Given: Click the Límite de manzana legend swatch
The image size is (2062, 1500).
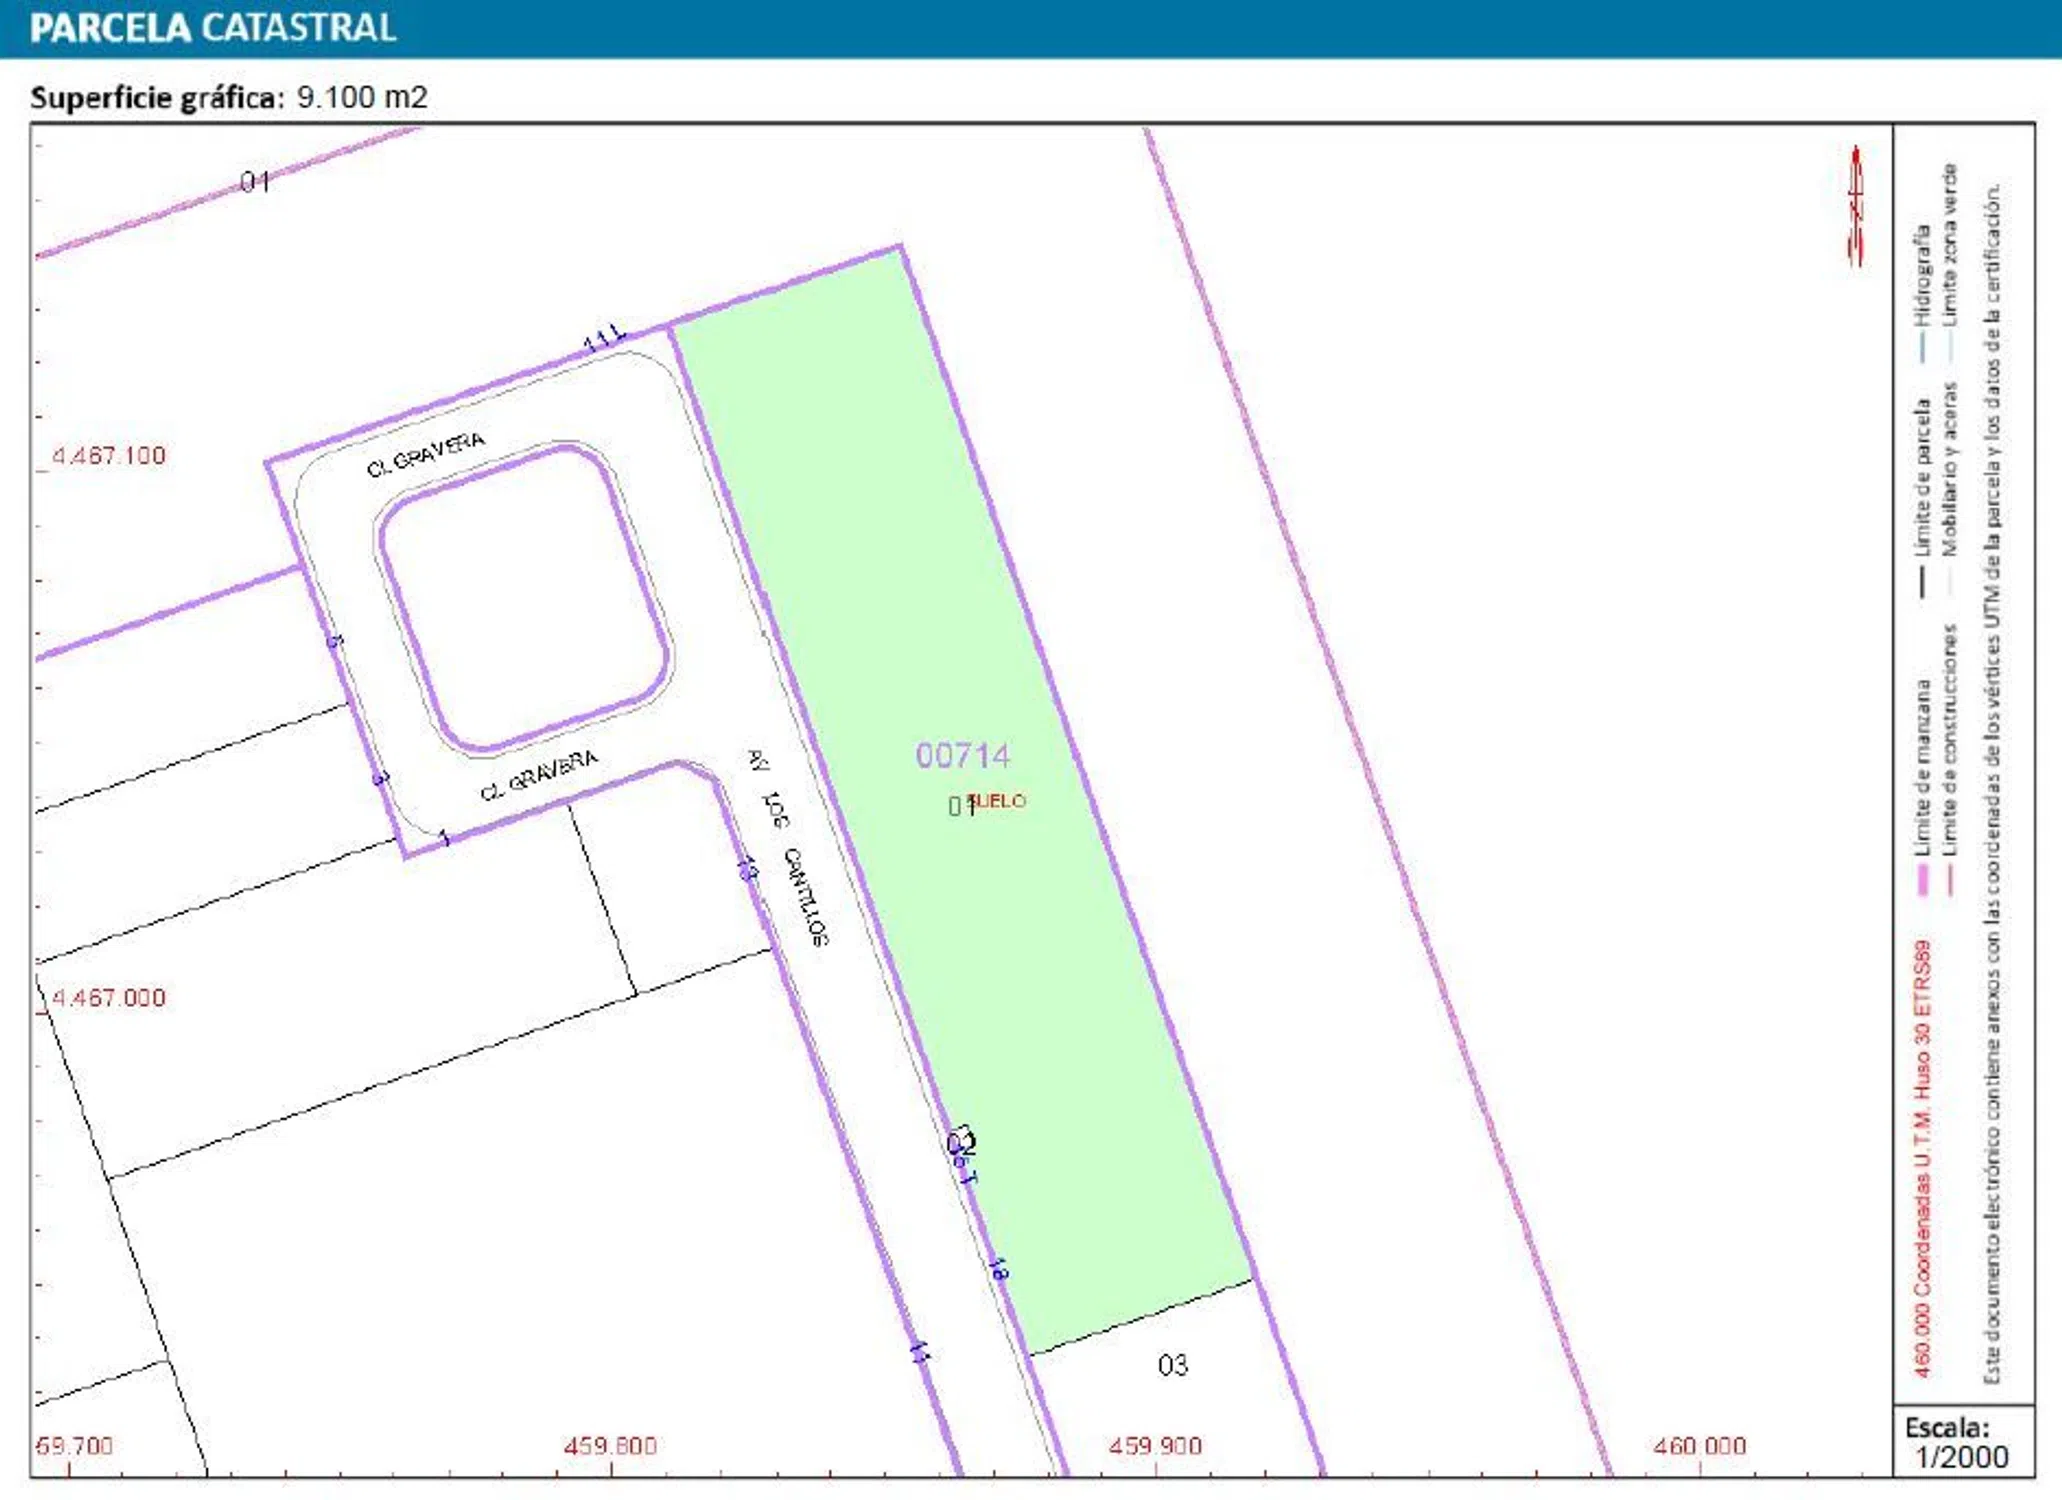Looking at the screenshot, I should 1921,880.
